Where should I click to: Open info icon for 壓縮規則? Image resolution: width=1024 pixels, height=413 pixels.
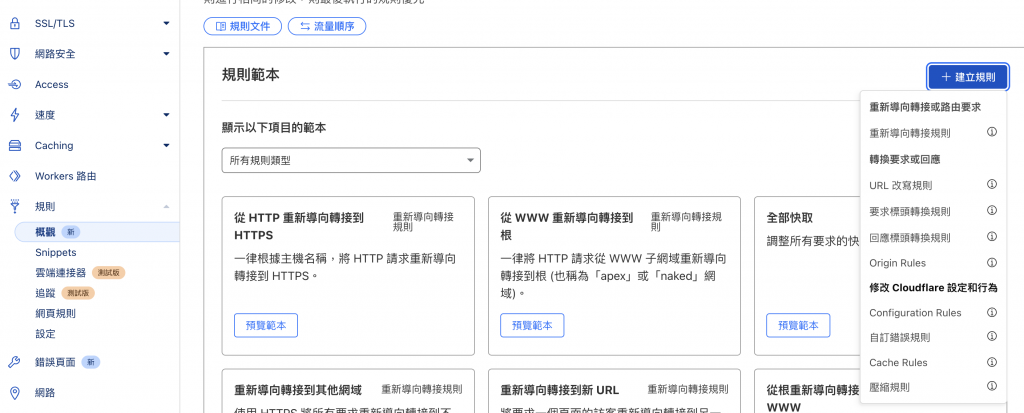991,387
